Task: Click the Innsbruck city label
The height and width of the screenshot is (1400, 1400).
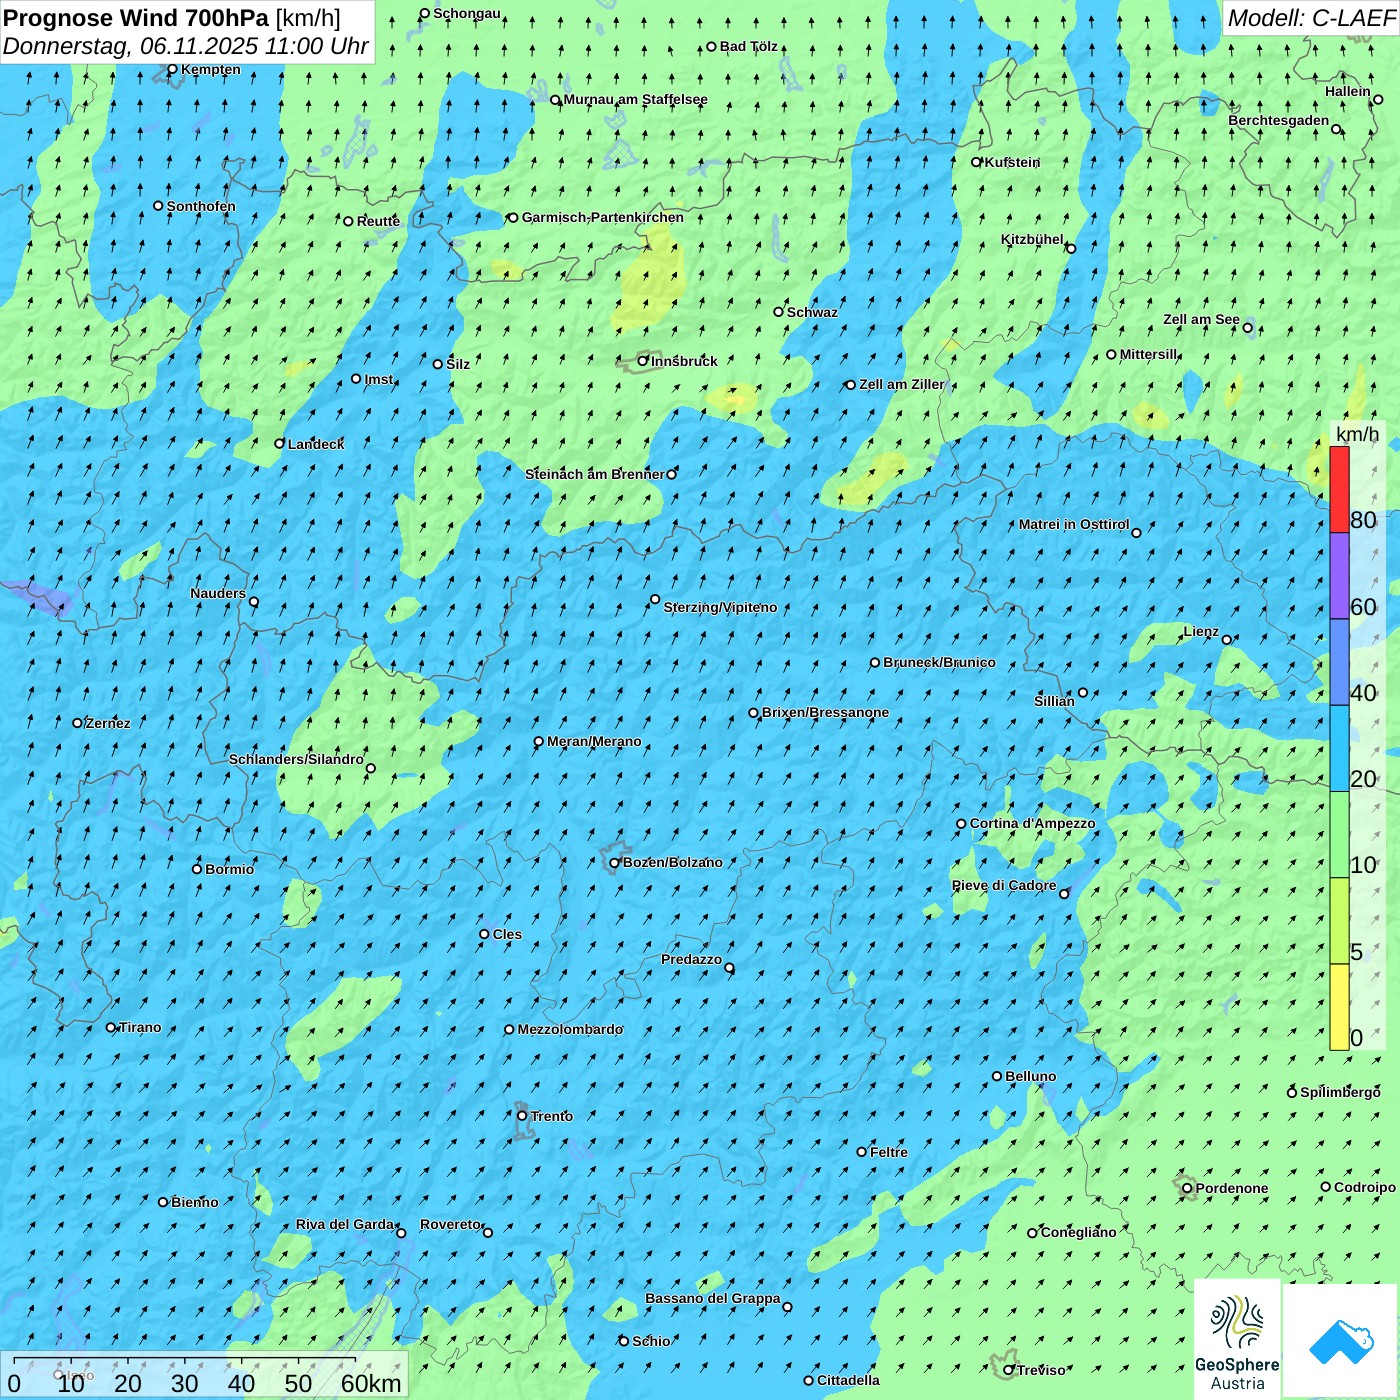Action: 684,361
